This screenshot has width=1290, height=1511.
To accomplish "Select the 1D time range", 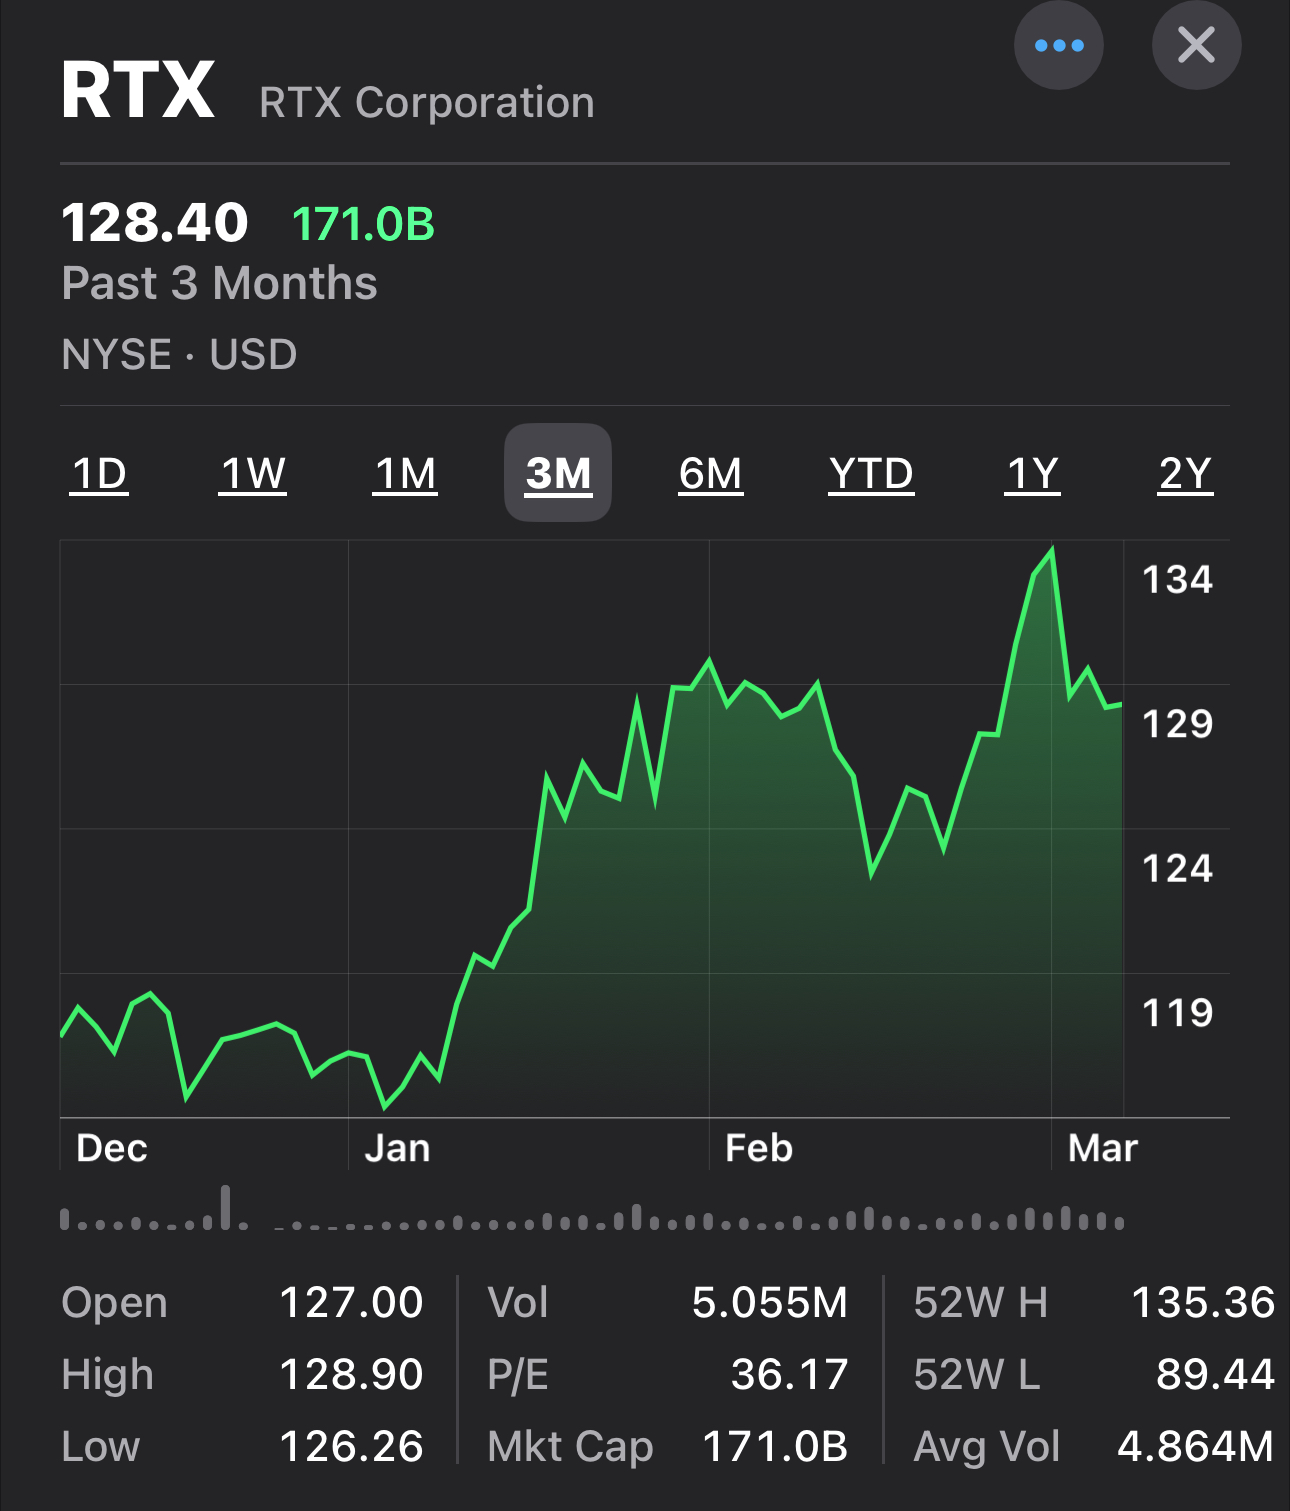I will pyautogui.click(x=100, y=473).
